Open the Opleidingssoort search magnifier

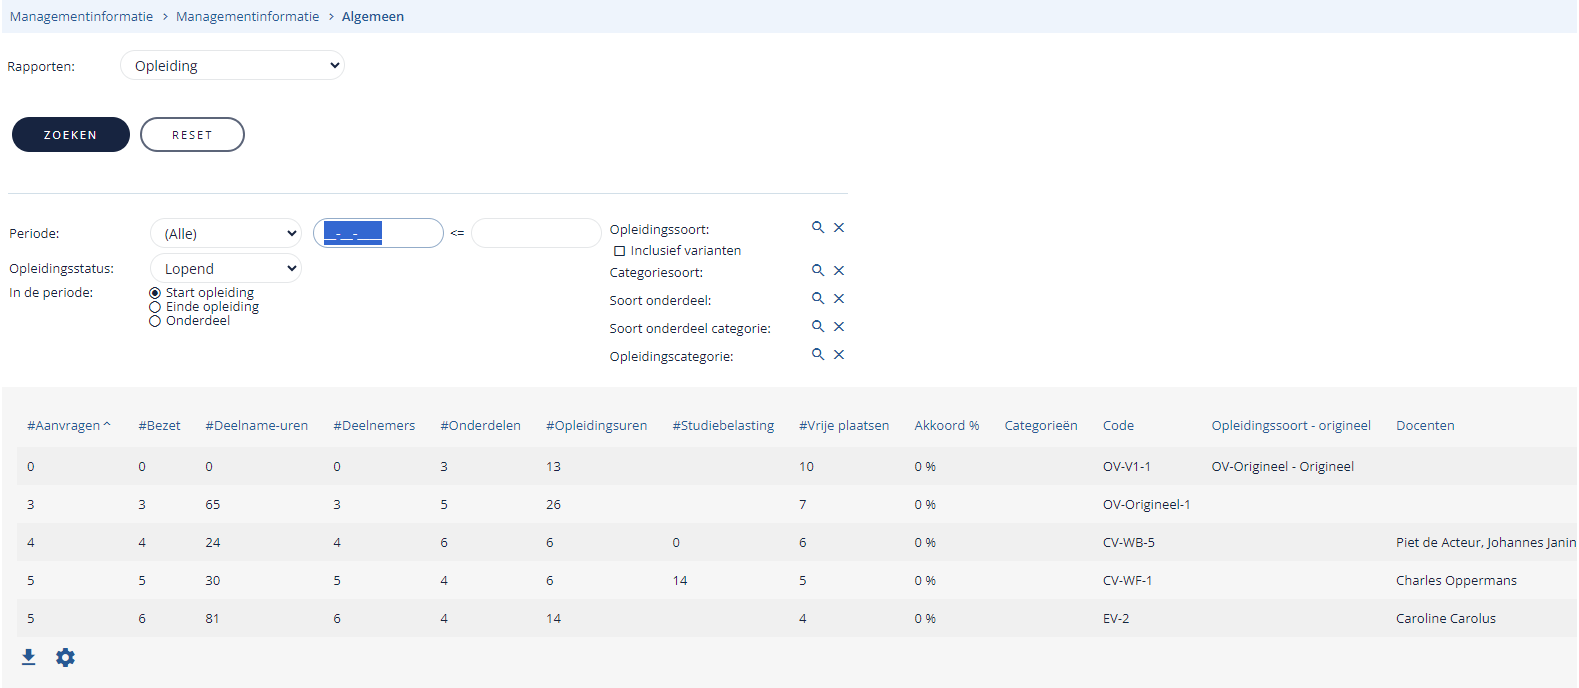[818, 228]
